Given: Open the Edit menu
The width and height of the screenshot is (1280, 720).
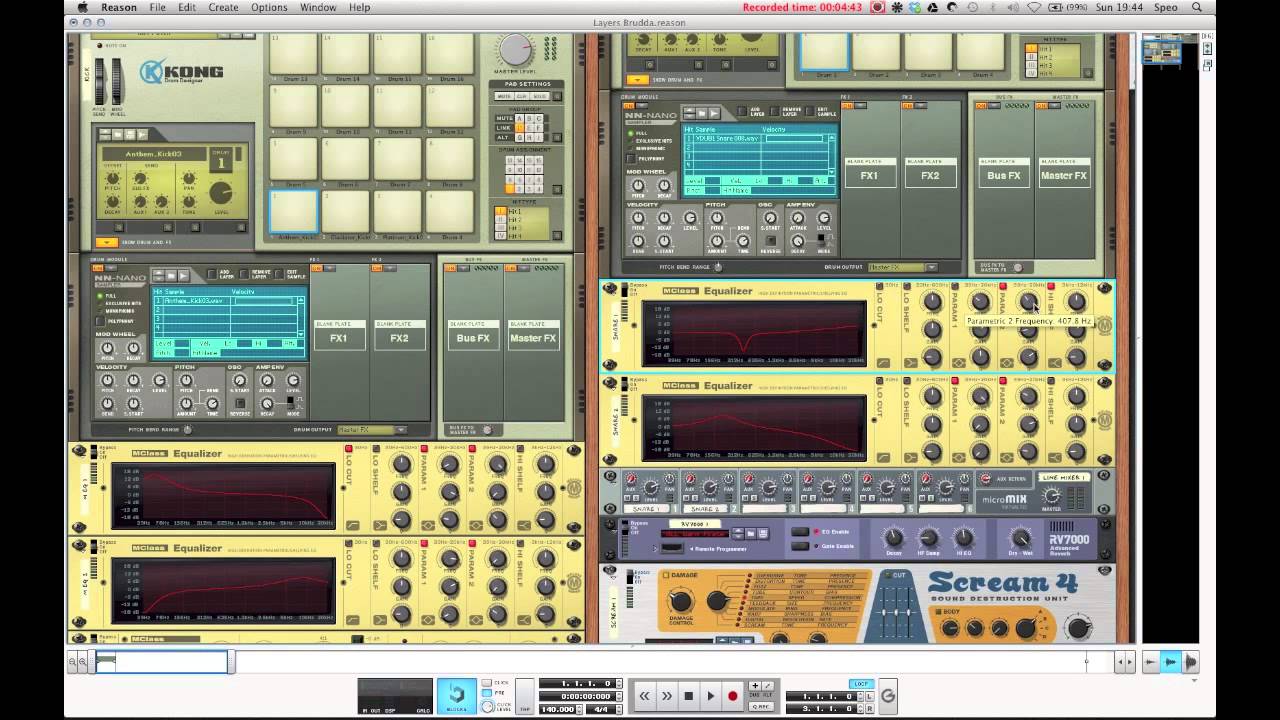Looking at the screenshot, I should coord(187,7).
